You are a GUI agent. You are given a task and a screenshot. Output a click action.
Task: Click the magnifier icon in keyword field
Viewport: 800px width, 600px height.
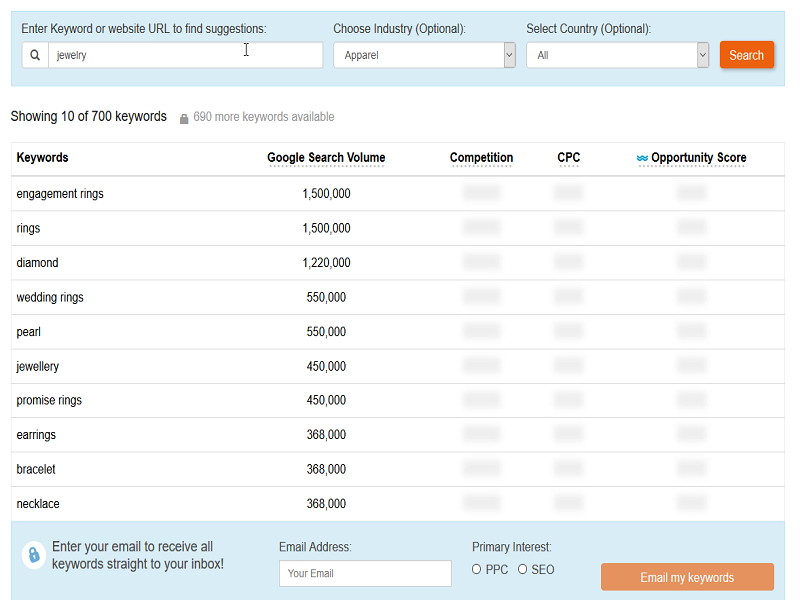click(35, 55)
